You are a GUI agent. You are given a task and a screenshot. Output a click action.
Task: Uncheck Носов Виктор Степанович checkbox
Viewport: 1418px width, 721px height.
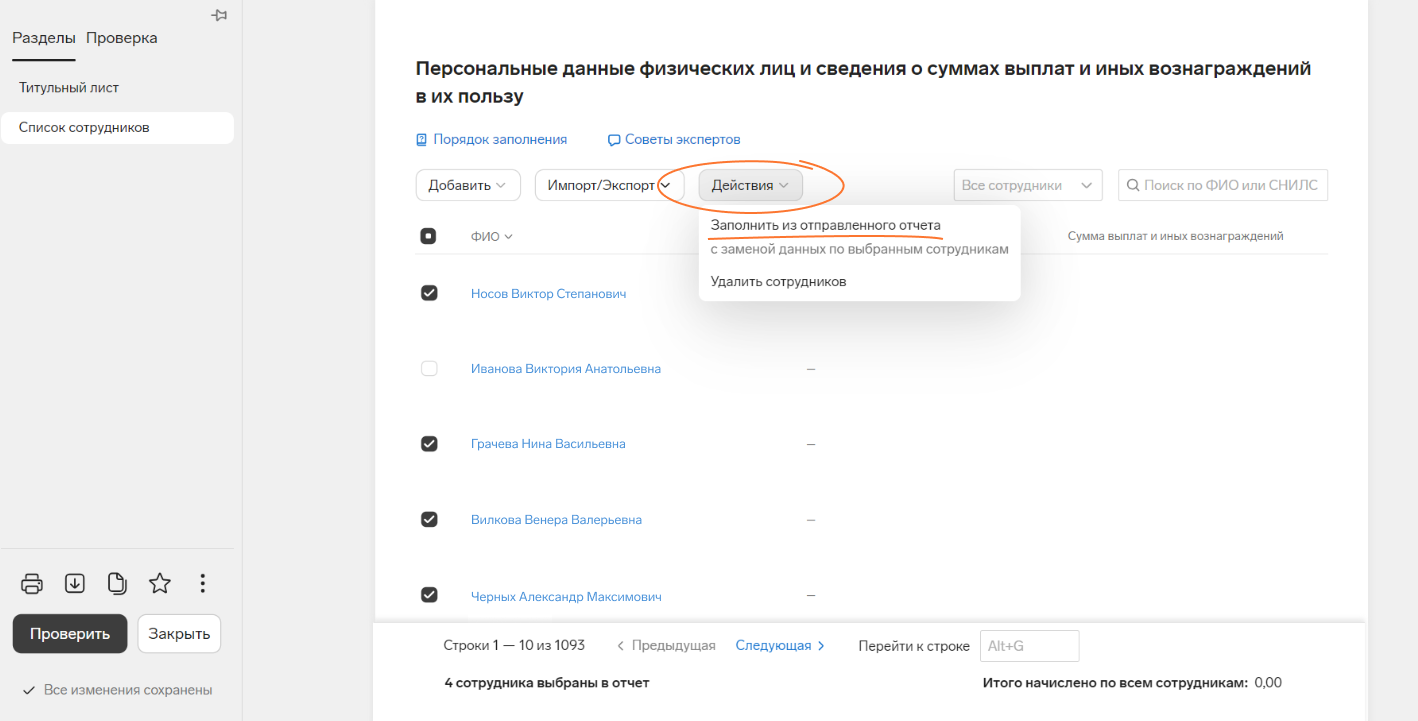pos(429,293)
